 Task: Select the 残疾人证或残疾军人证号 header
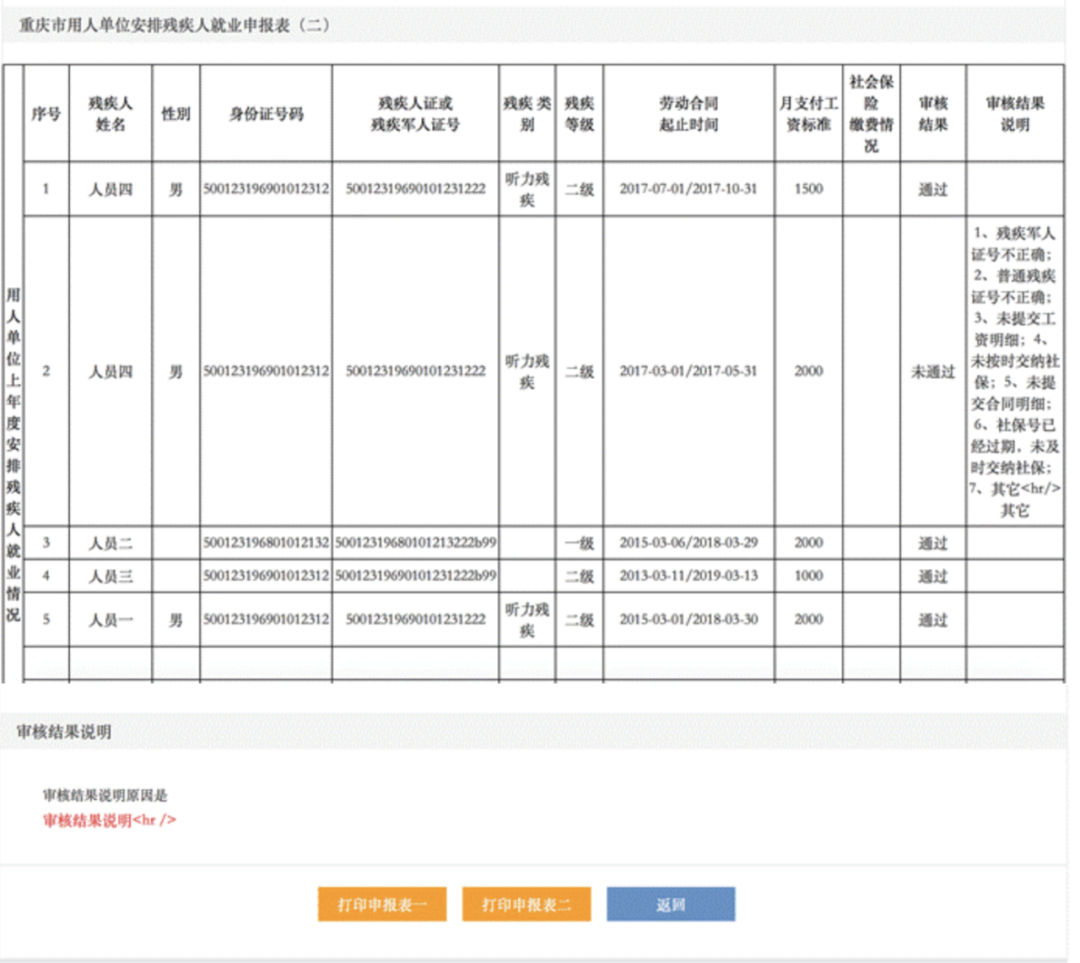415,114
